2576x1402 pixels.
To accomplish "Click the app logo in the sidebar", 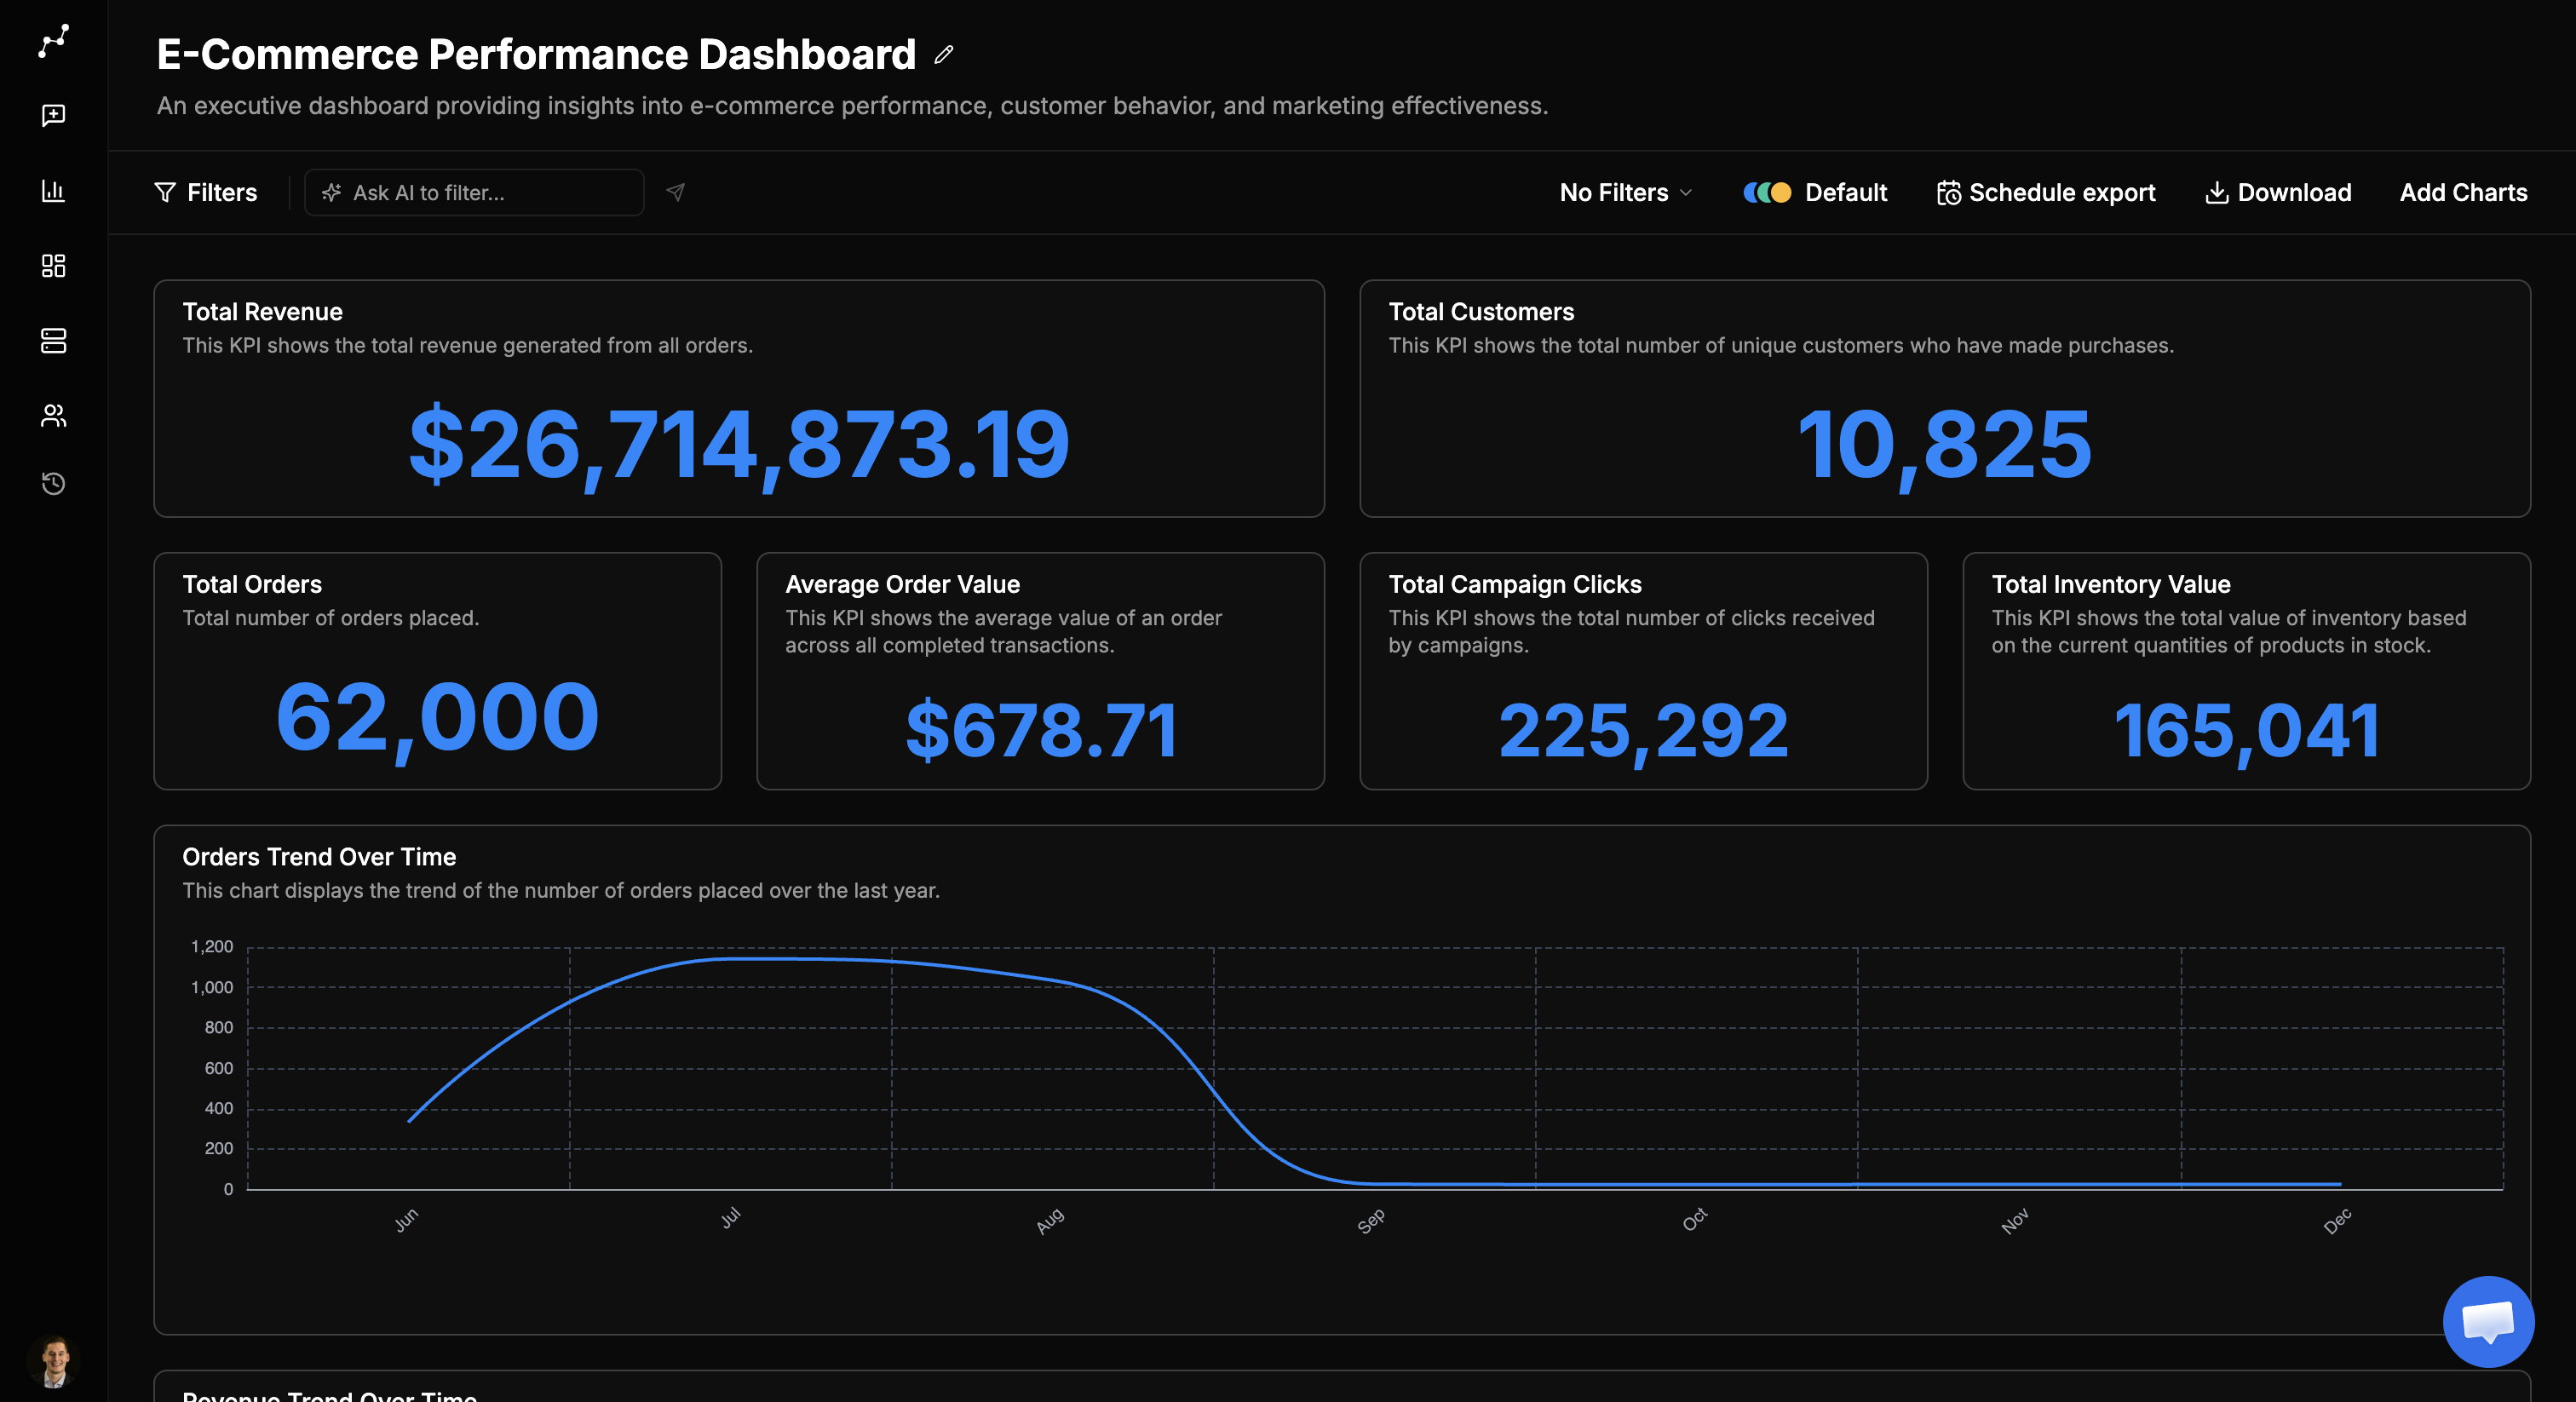I will click(54, 41).
